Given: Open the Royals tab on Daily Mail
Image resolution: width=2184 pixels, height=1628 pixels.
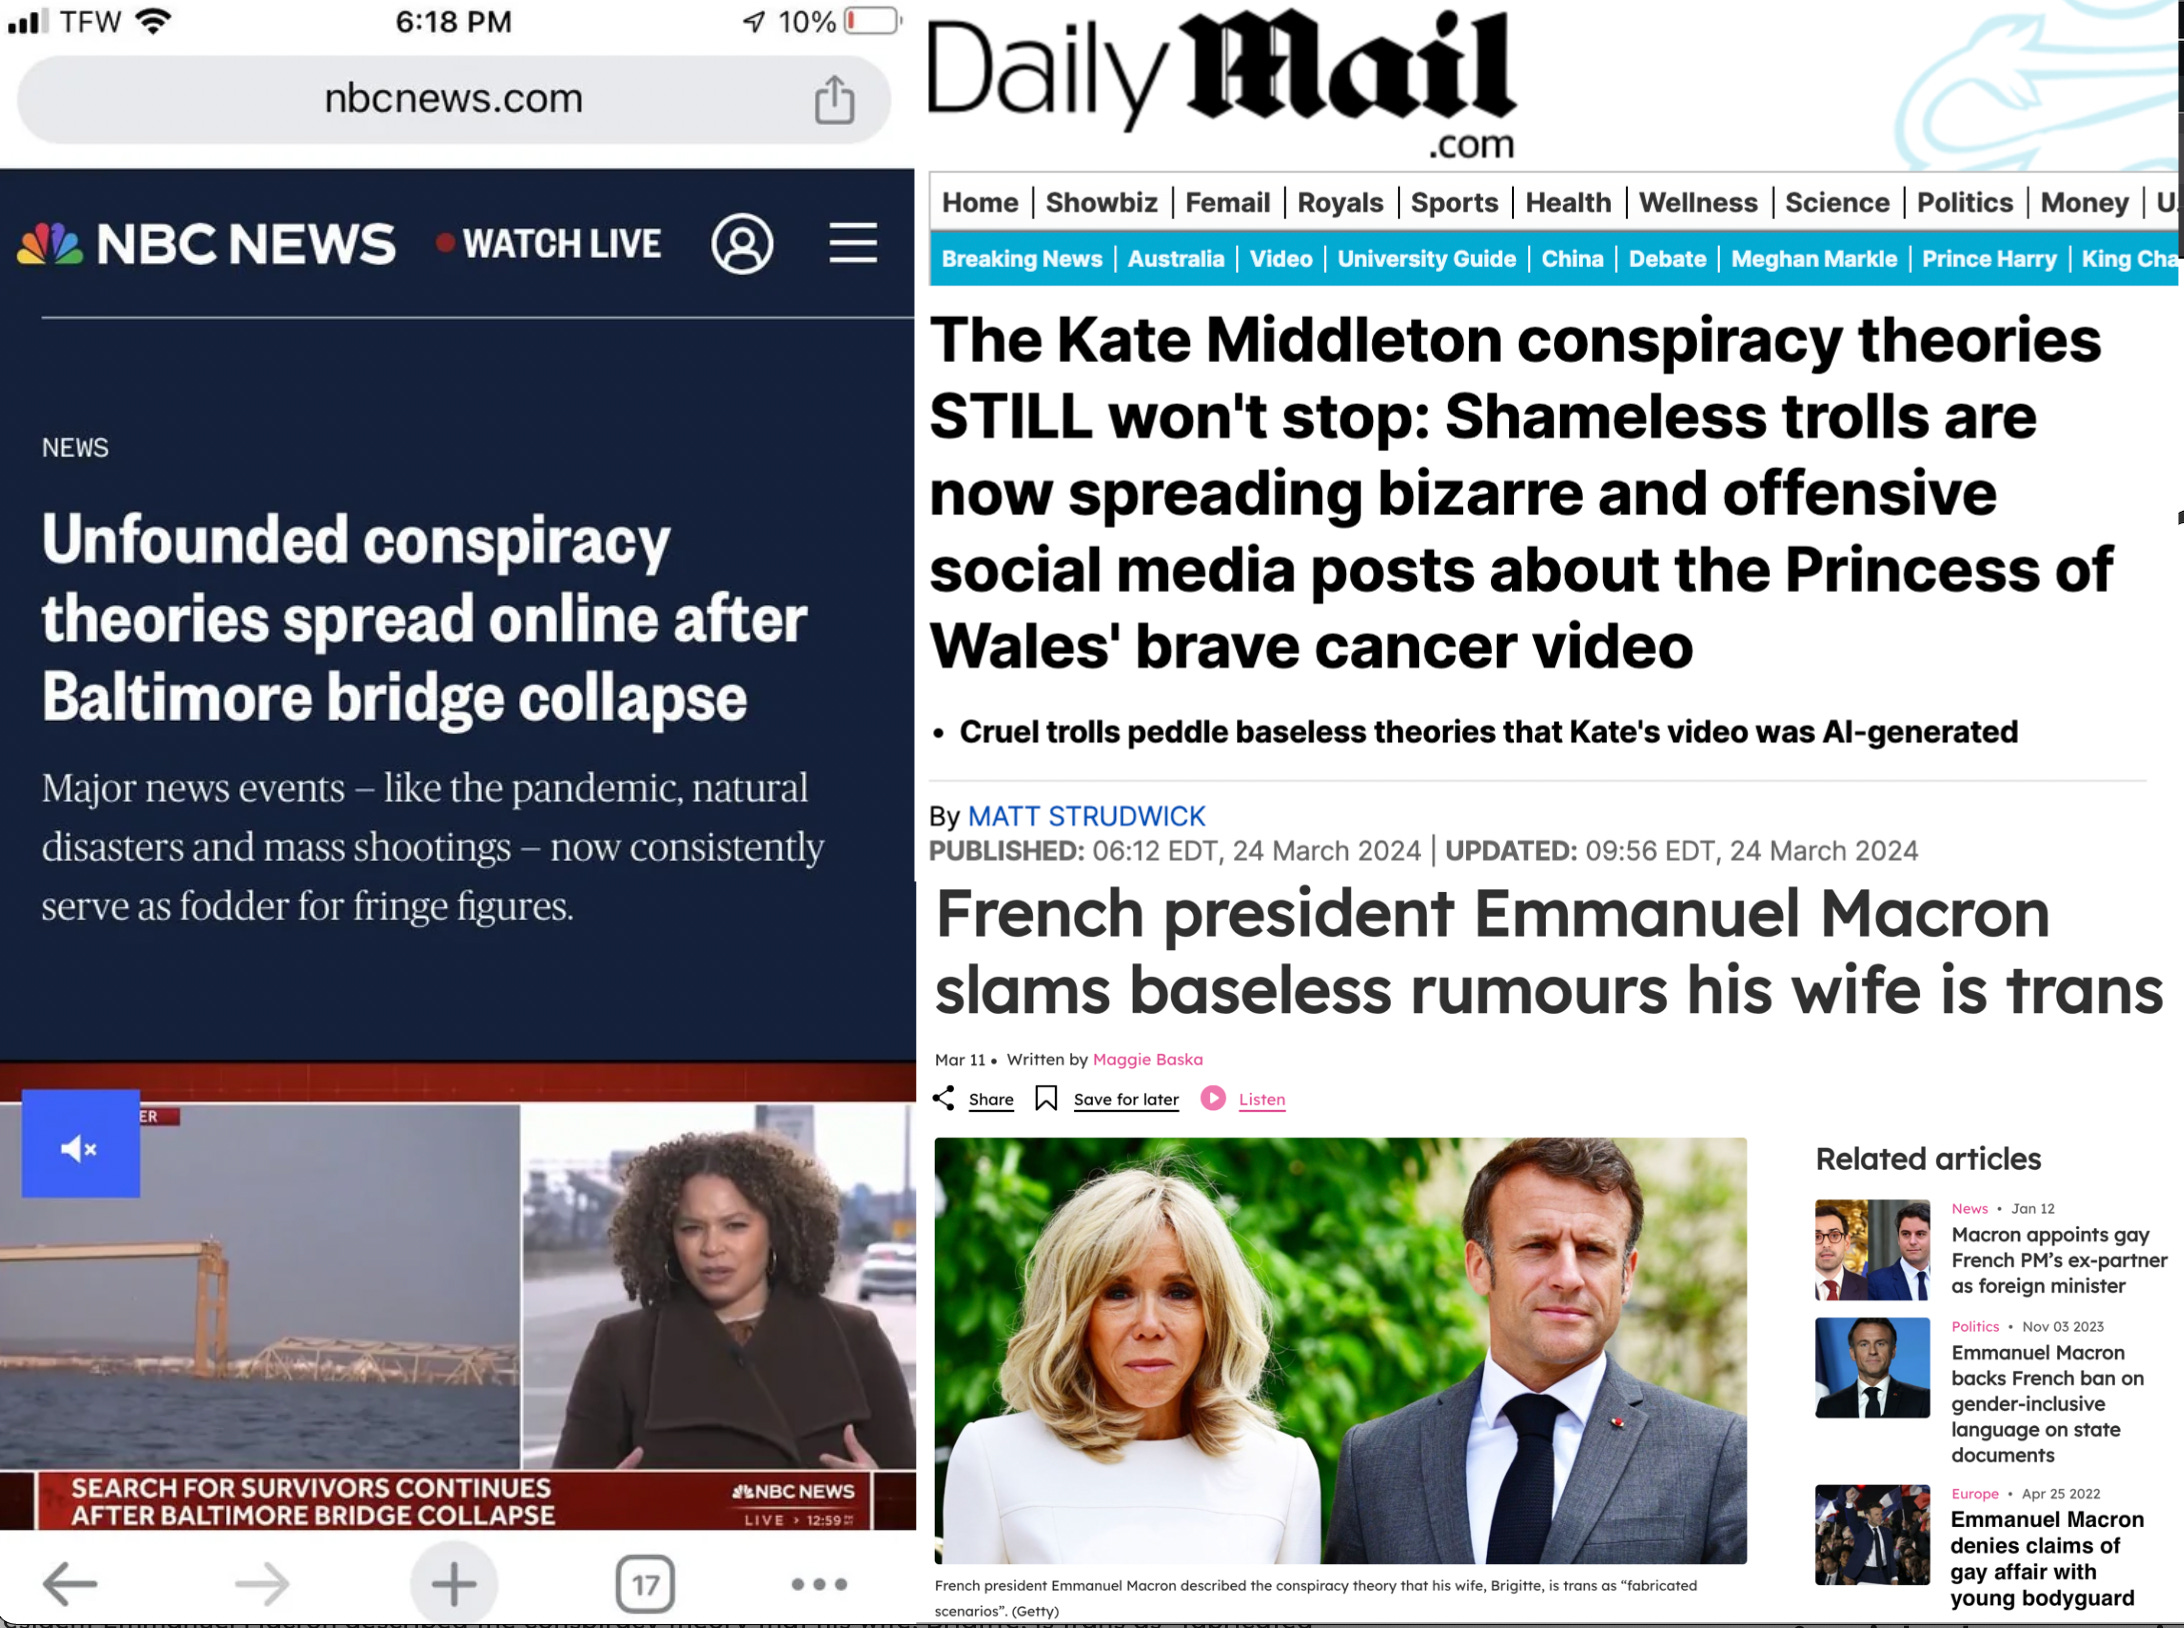Looking at the screenshot, I should pos(1340,203).
